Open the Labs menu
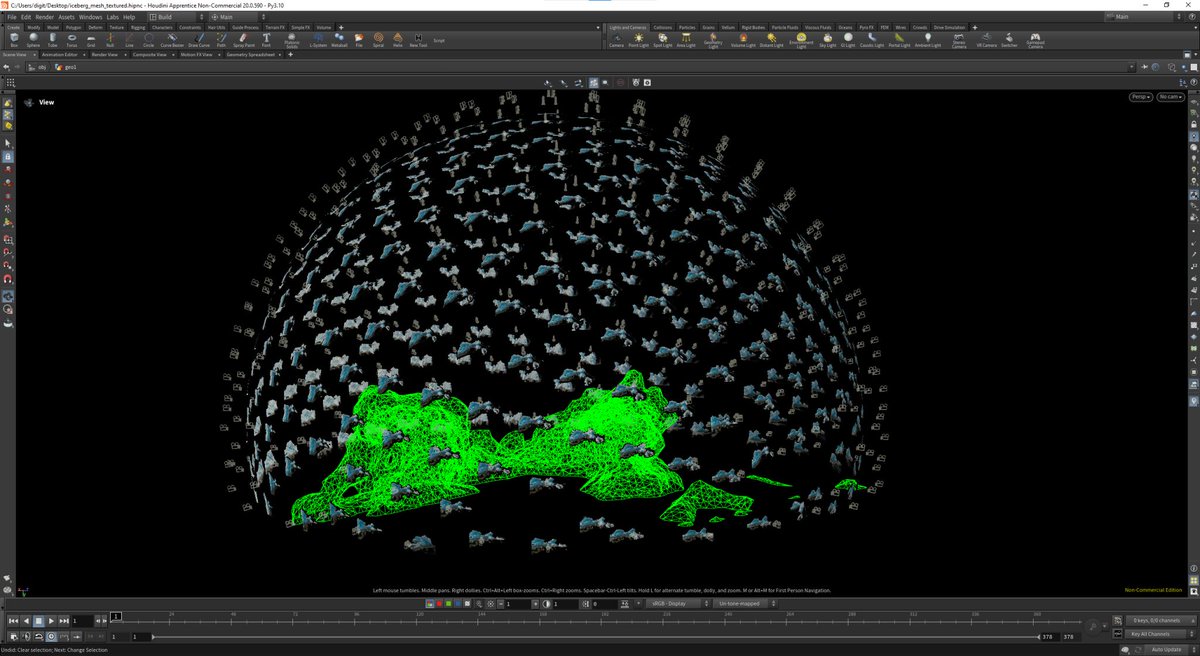The height and width of the screenshot is (656, 1200). coord(112,17)
